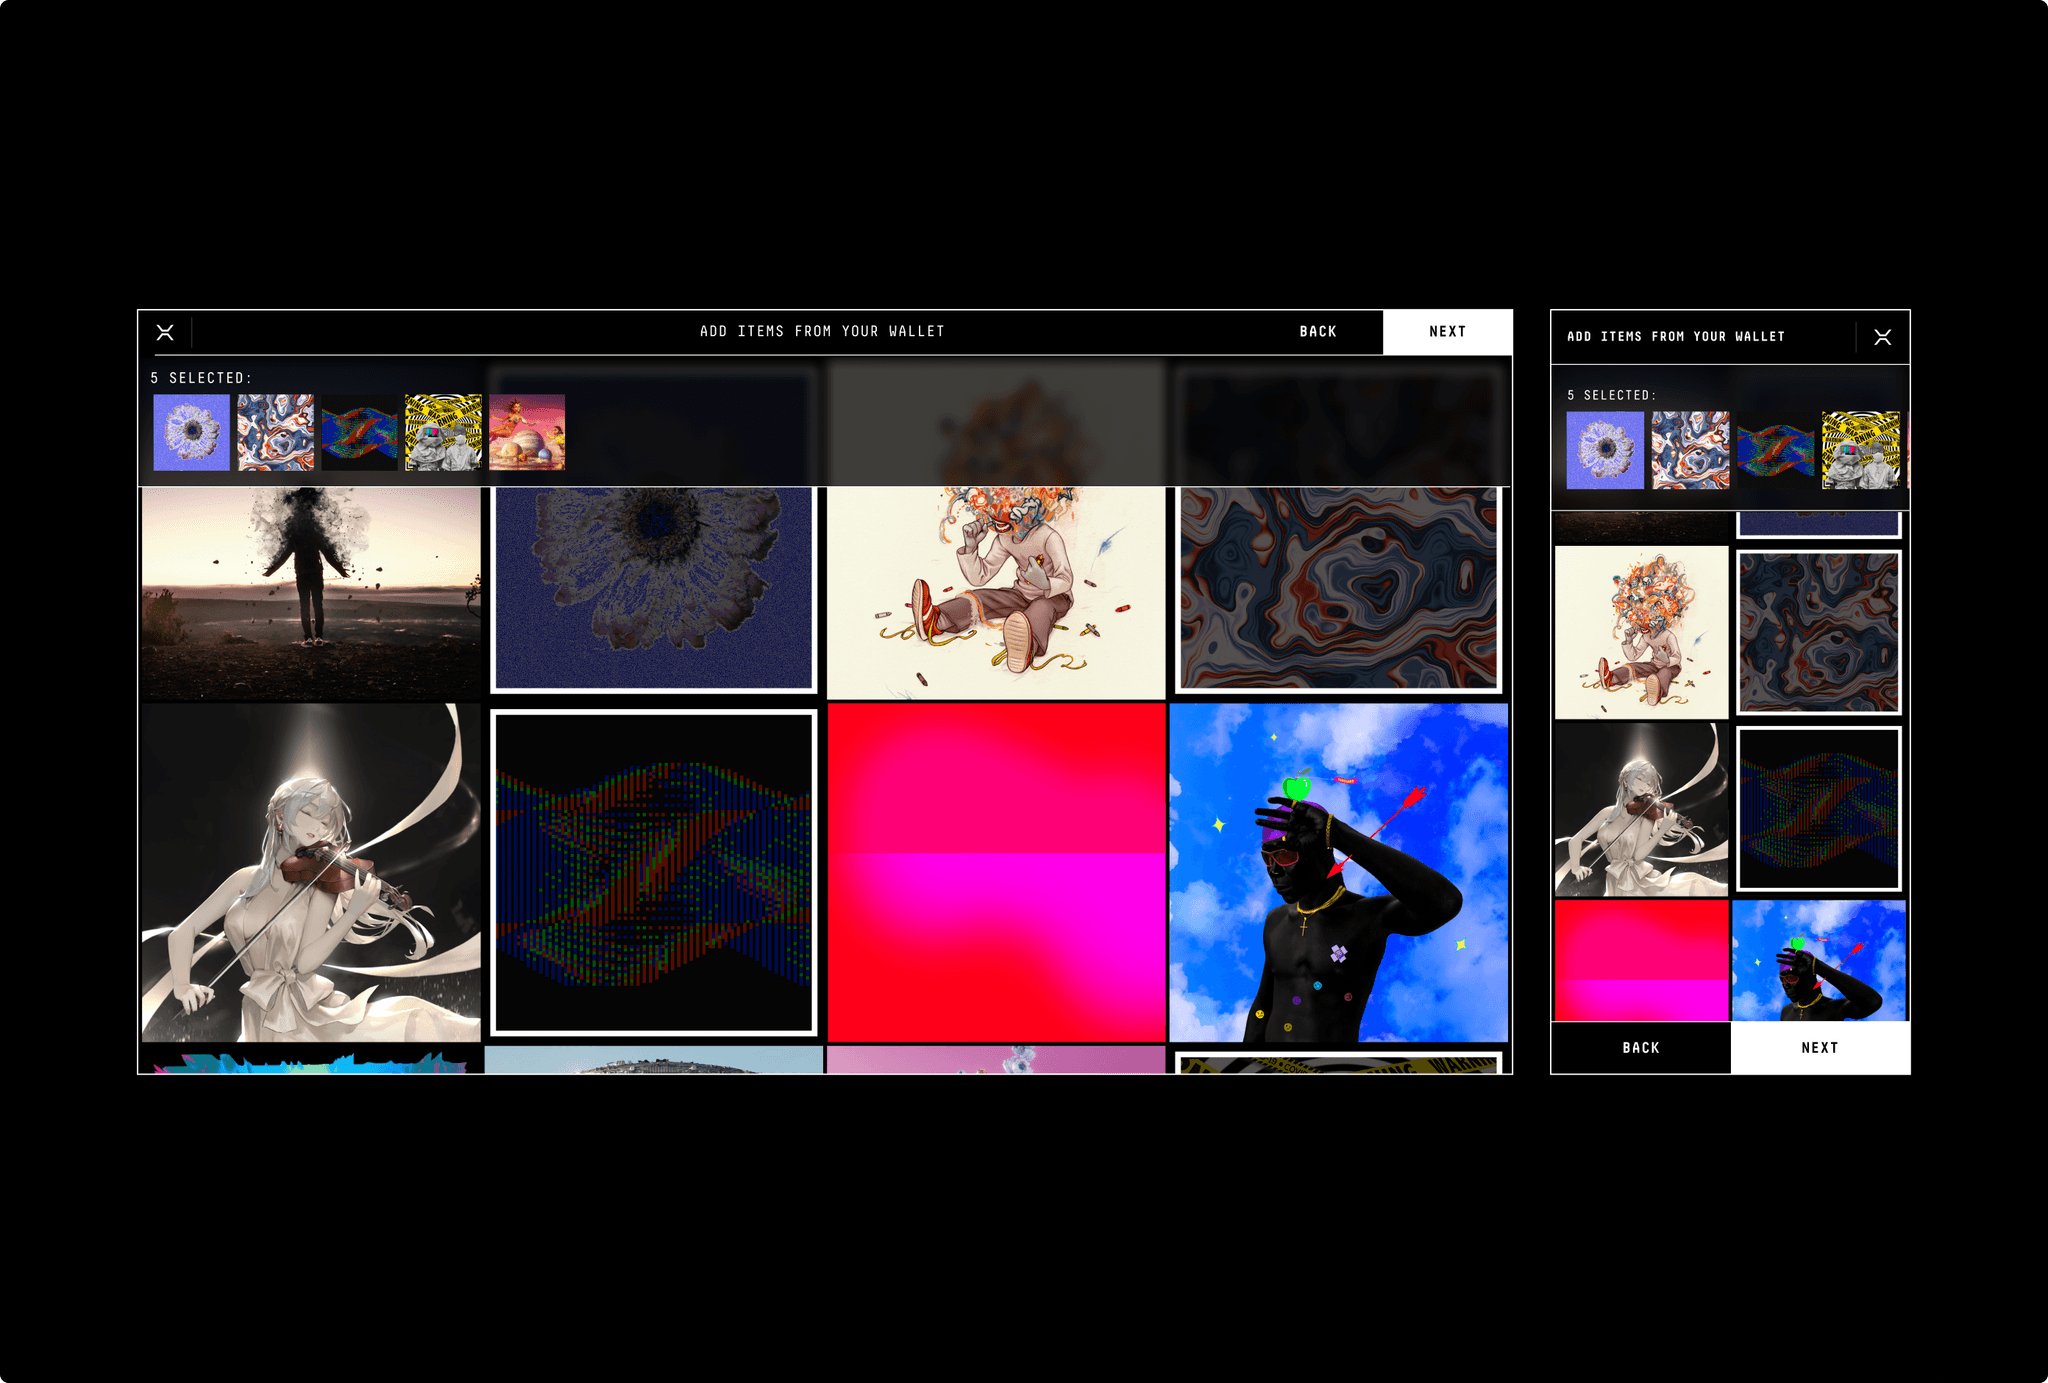2048x1383 pixels.
Task: Deselect the large blue flower artwork
Action: point(654,590)
